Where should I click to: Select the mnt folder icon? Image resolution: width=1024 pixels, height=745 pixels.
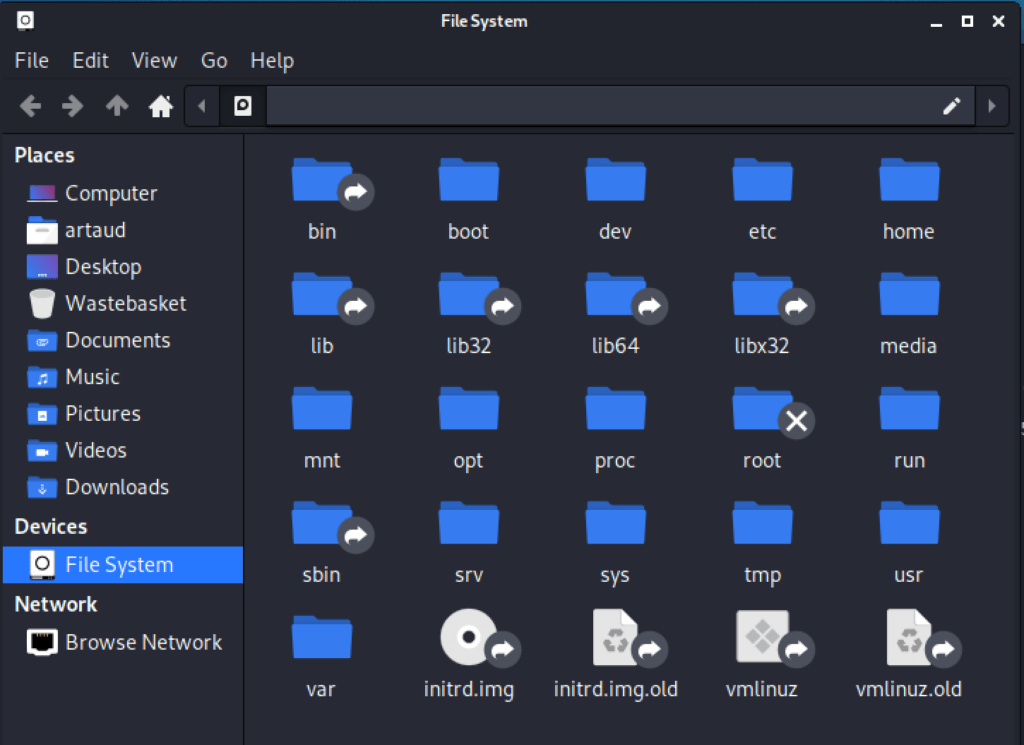322,409
